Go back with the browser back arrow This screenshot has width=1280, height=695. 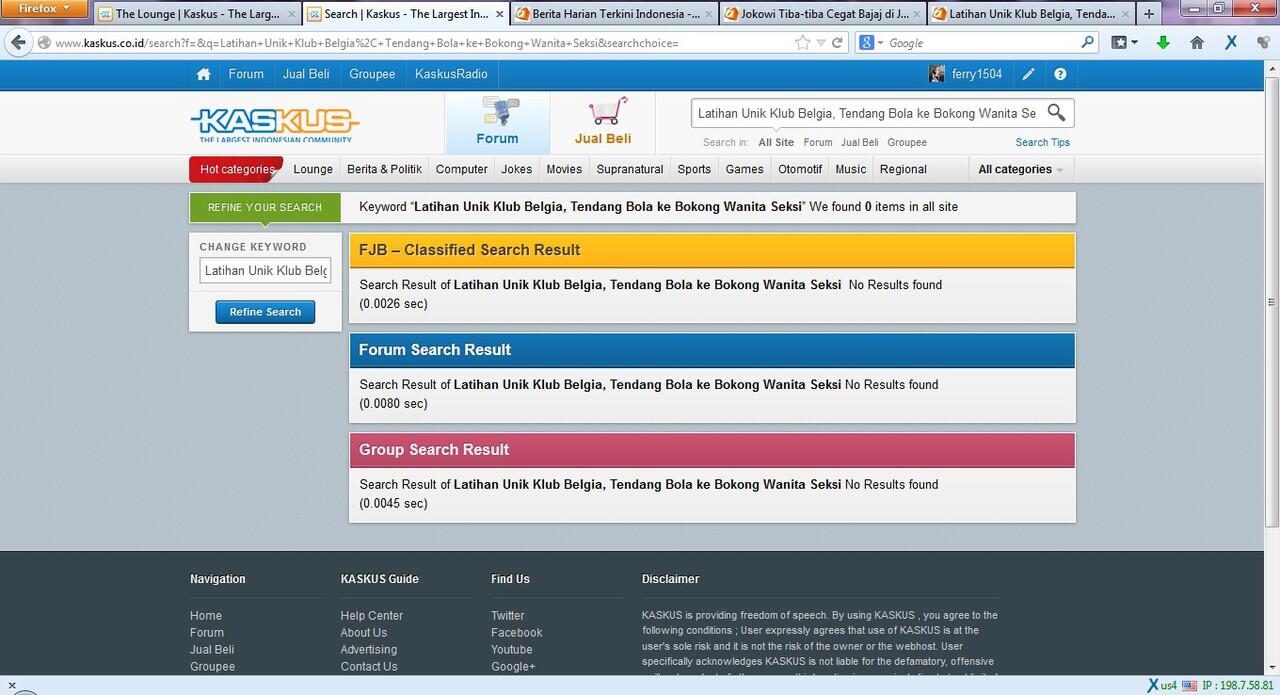(17, 43)
